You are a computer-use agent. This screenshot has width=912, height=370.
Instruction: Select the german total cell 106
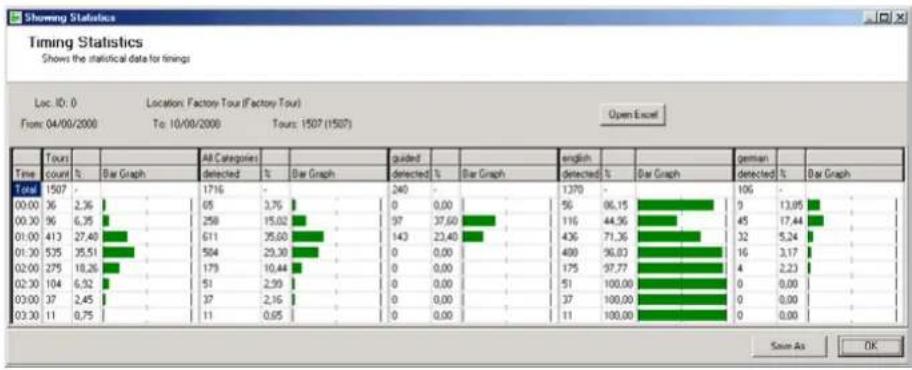(755, 189)
